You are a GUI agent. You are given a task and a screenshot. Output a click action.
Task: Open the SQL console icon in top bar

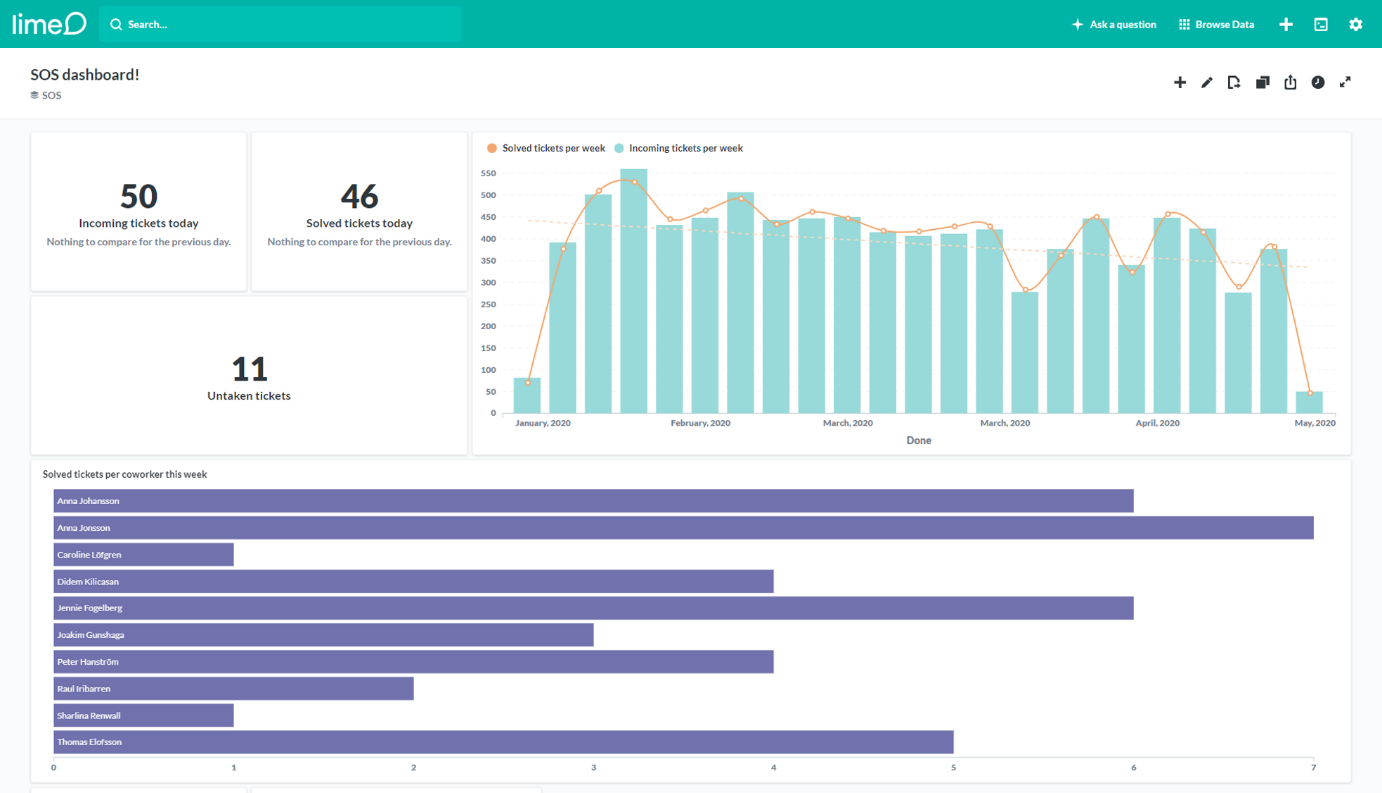[1321, 24]
